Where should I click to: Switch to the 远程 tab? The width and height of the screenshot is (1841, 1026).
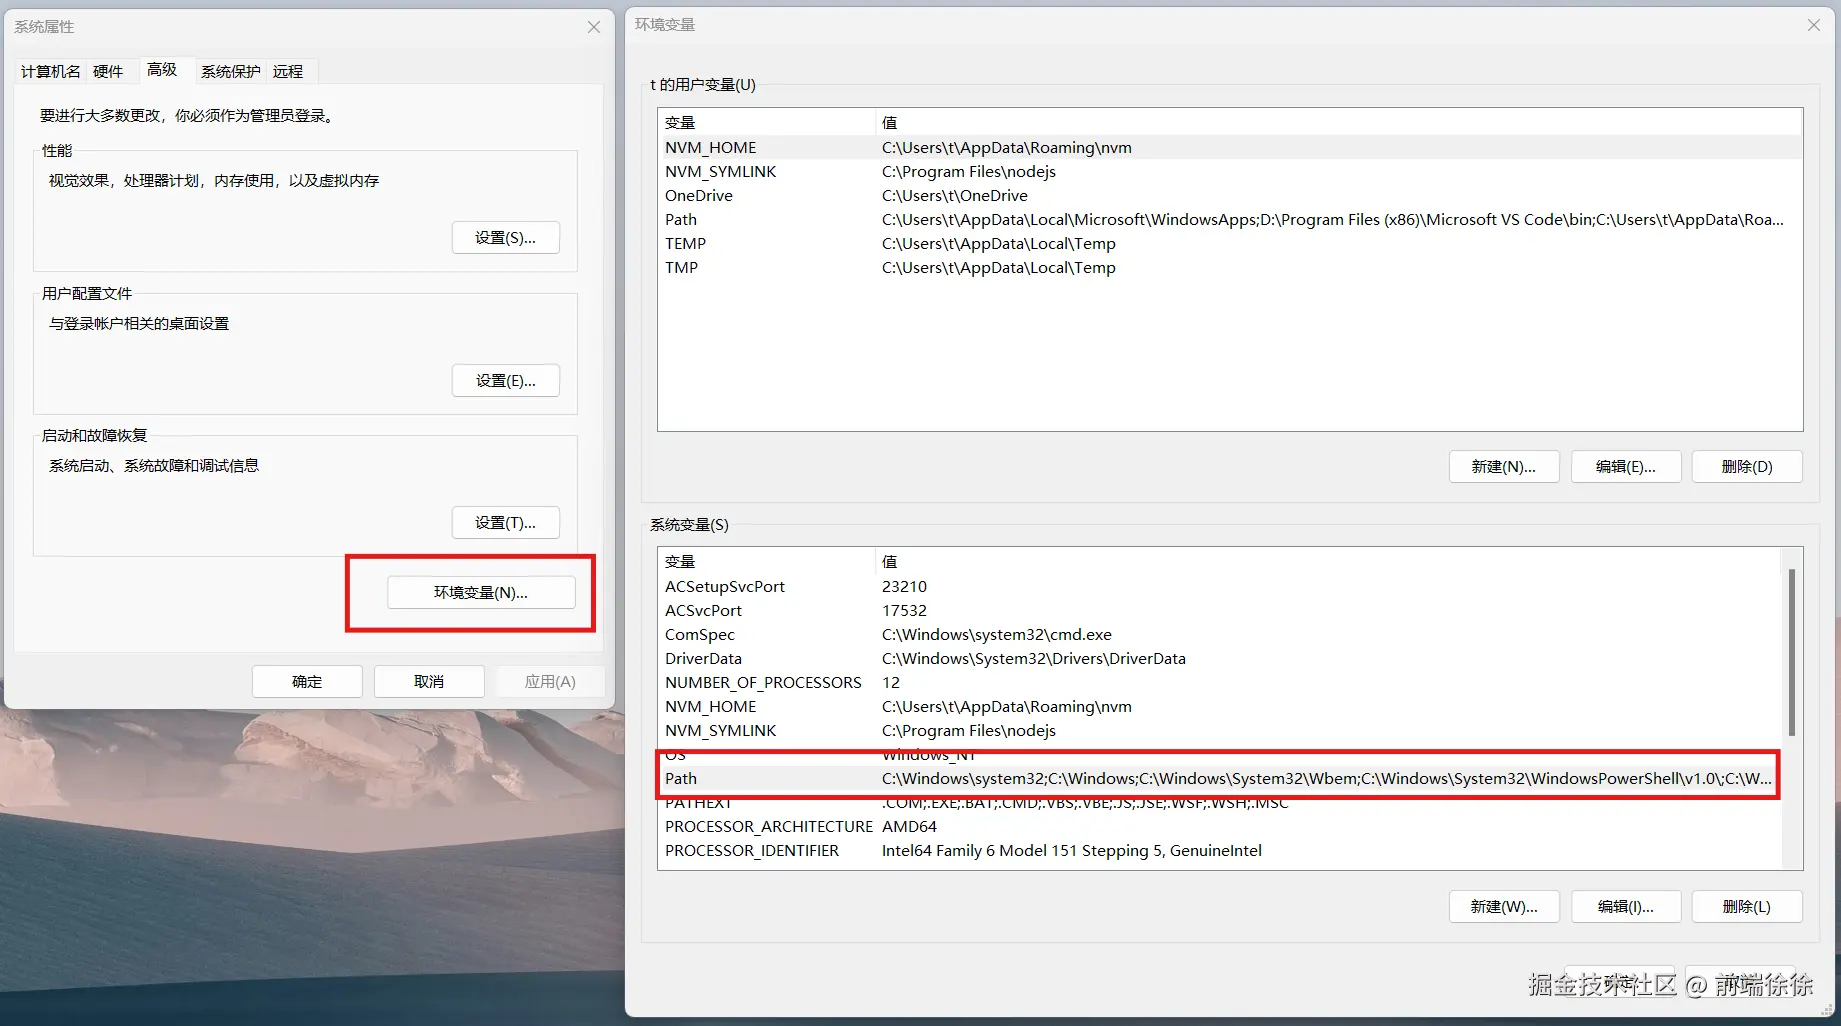coord(288,71)
